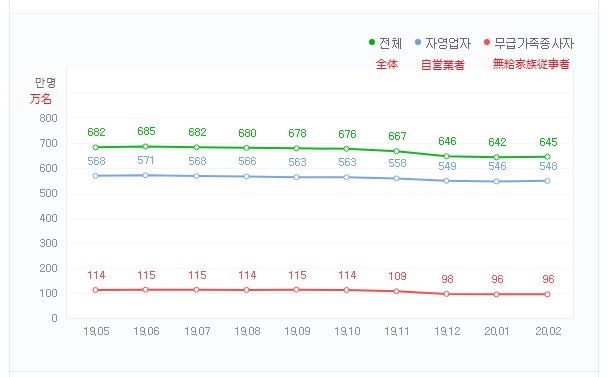This screenshot has width=612, height=377.
Task: Select the green marker for 19.12
Action: pyautogui.click(x=447, y=156)
